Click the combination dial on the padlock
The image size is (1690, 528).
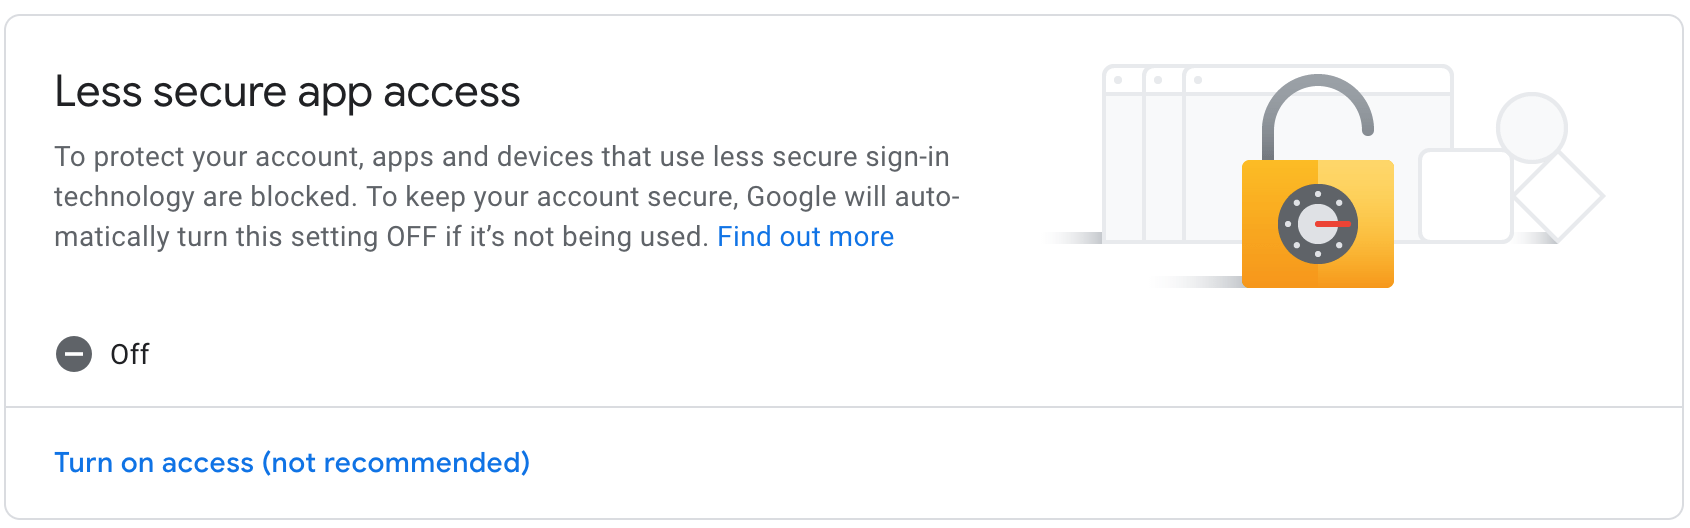1318,224
